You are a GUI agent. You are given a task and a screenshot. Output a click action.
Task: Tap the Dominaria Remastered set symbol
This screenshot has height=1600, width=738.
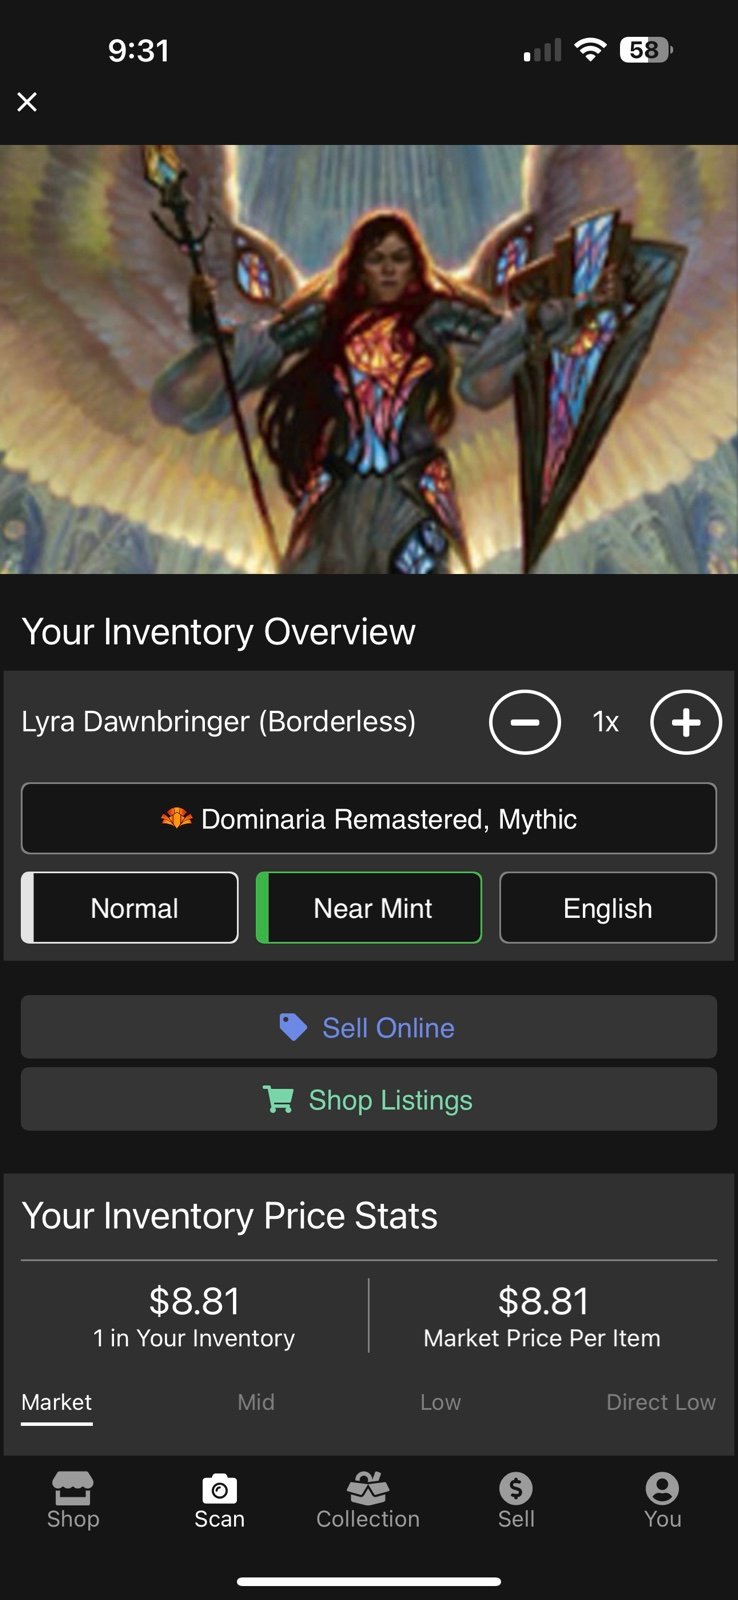(177, 819)
